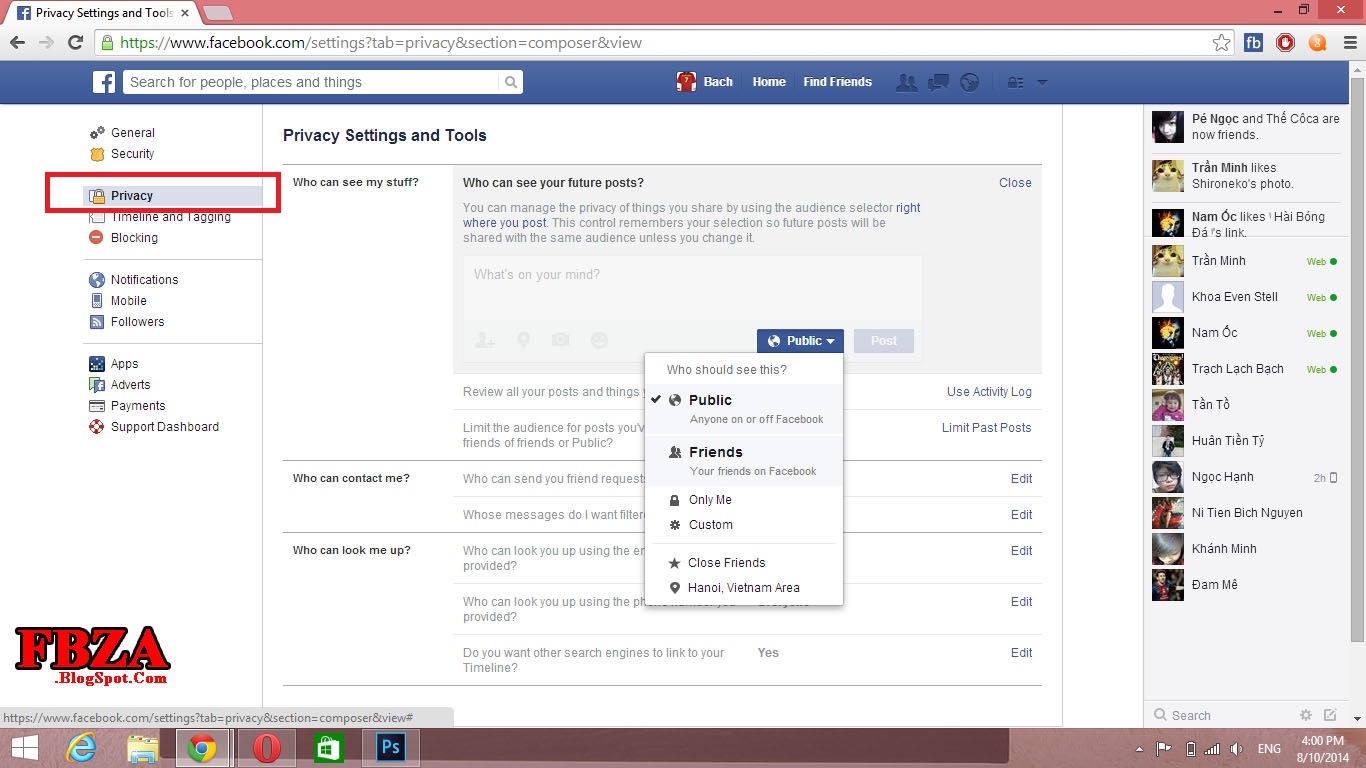The width and height of the screenshot is (1366, 768).
Task: Click the Use Activity Log link
Action: click(989, 392)
